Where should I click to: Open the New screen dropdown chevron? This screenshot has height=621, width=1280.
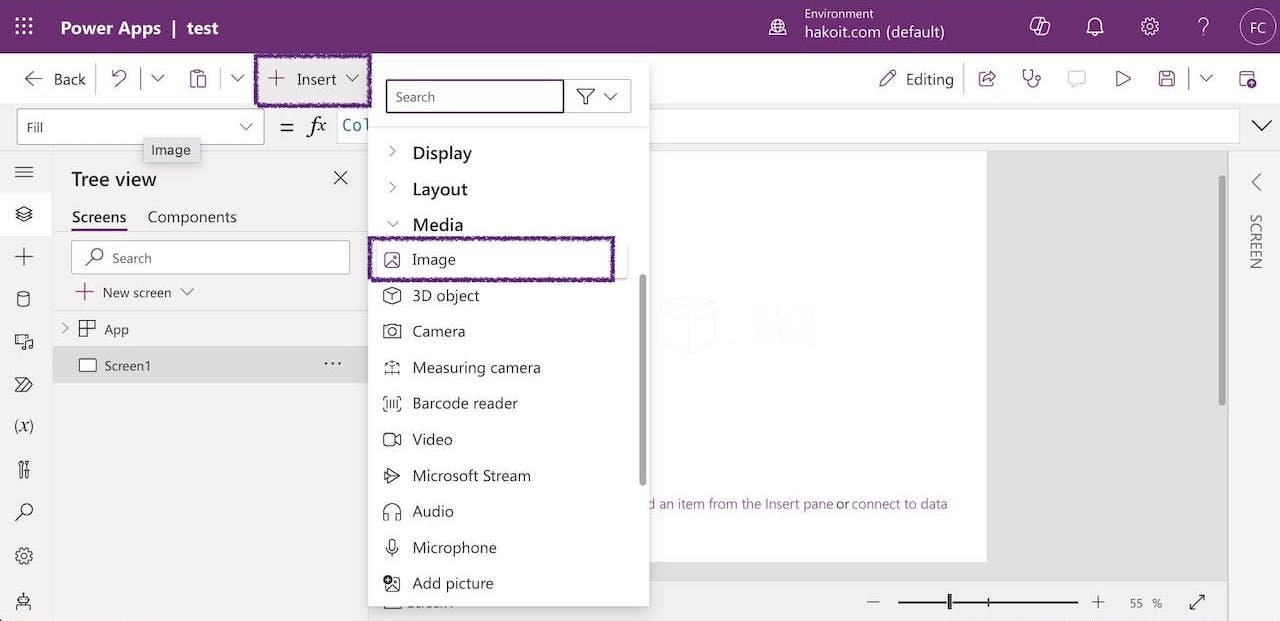pos(187,292)
